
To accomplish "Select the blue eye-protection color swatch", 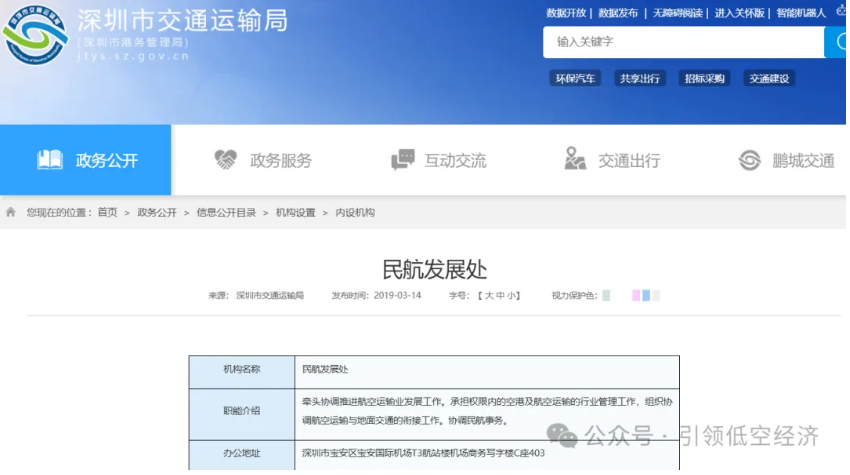I will pyautogui.click(x=646, y=296).
